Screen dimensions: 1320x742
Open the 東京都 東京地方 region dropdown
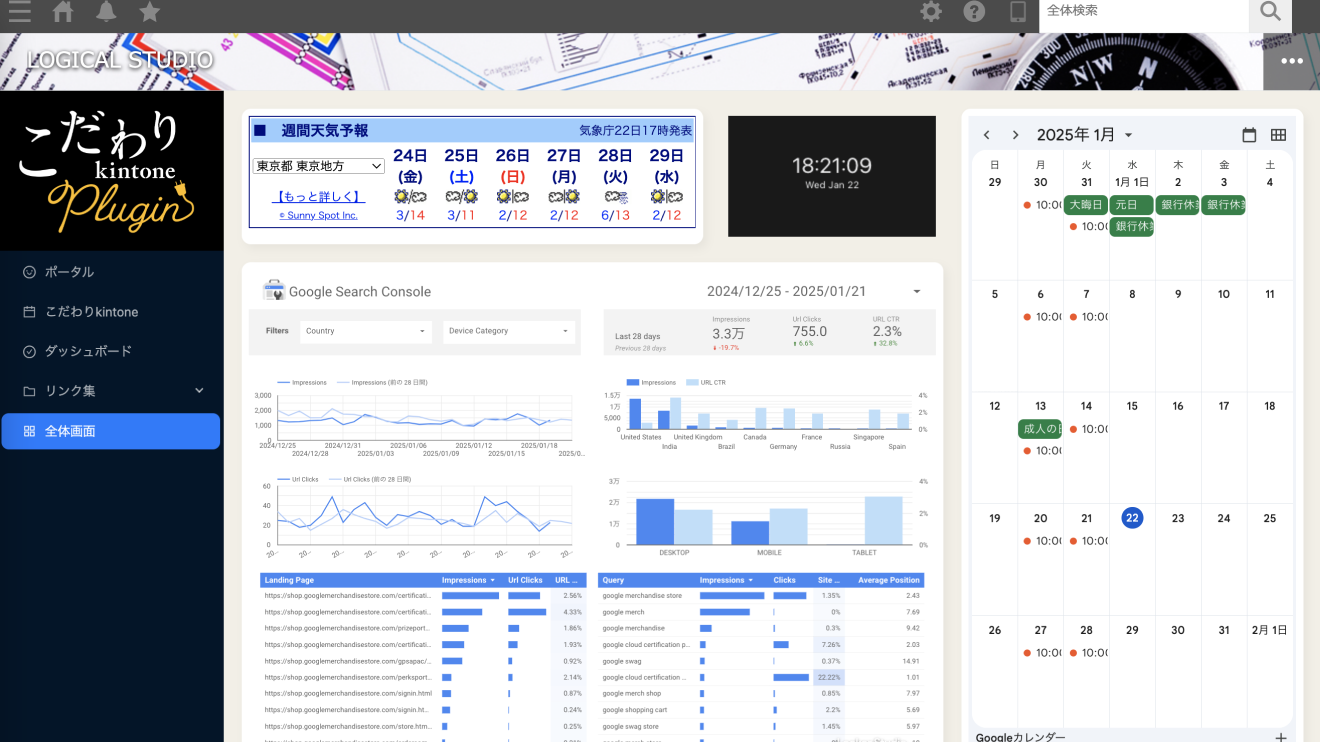coord(319,166)
